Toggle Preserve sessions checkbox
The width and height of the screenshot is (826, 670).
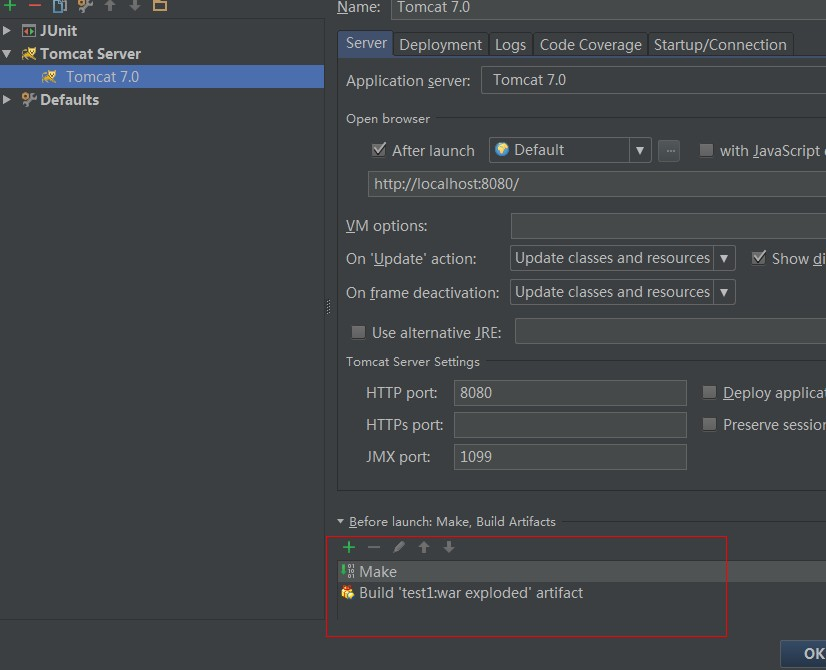coord(710,425)
